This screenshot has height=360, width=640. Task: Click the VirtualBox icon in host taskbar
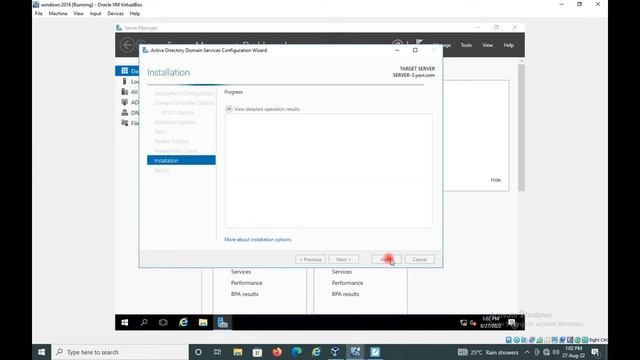(336, 352)
